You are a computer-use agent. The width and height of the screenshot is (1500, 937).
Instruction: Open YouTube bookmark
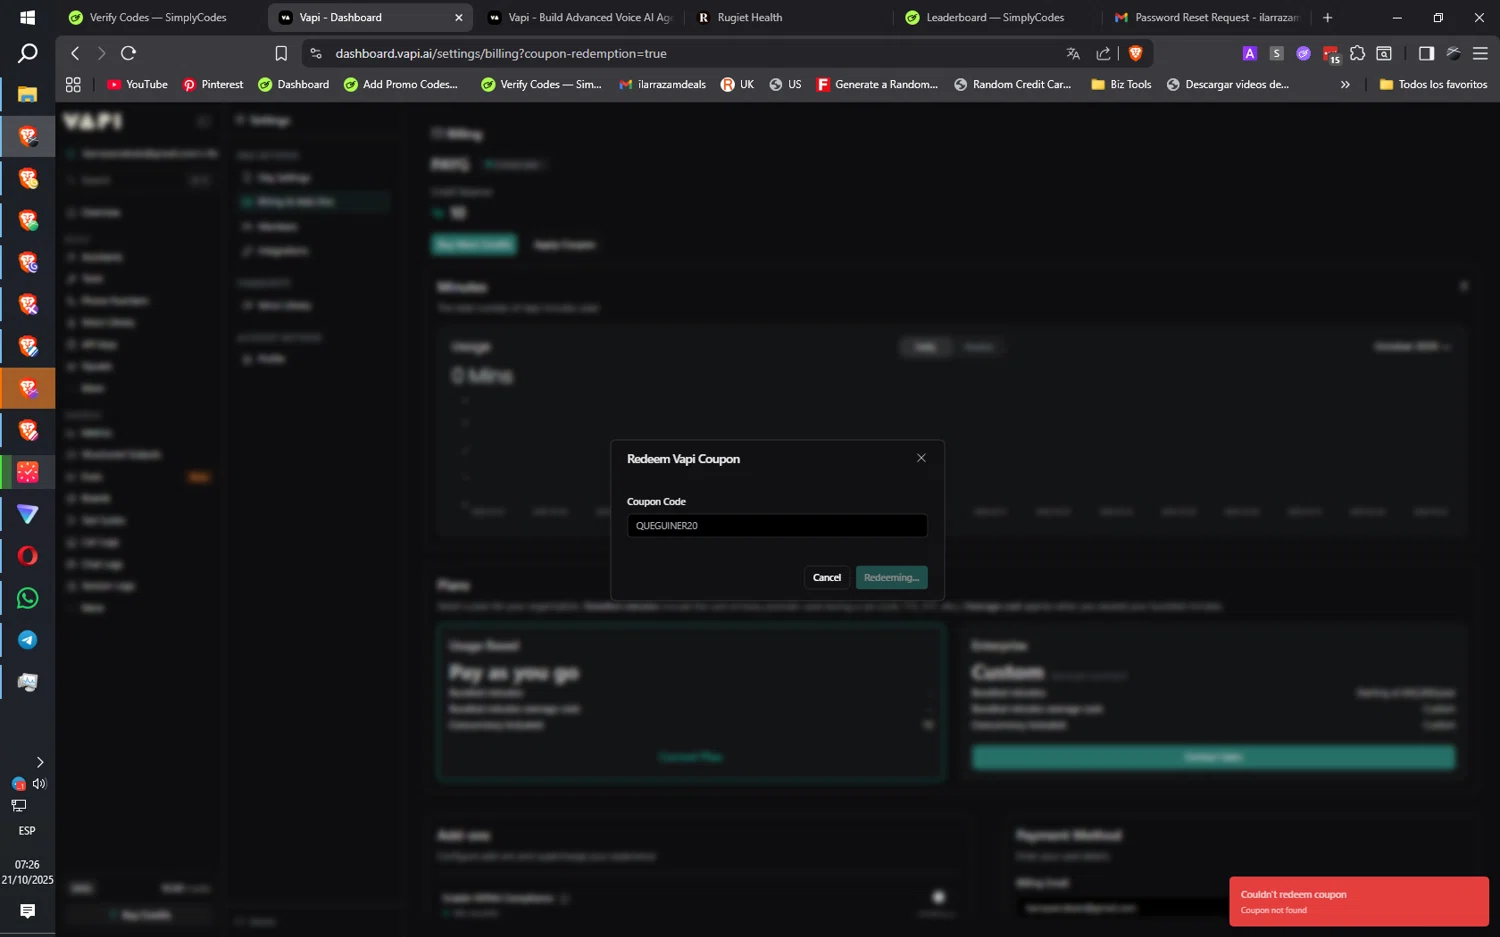coord(137,85)
